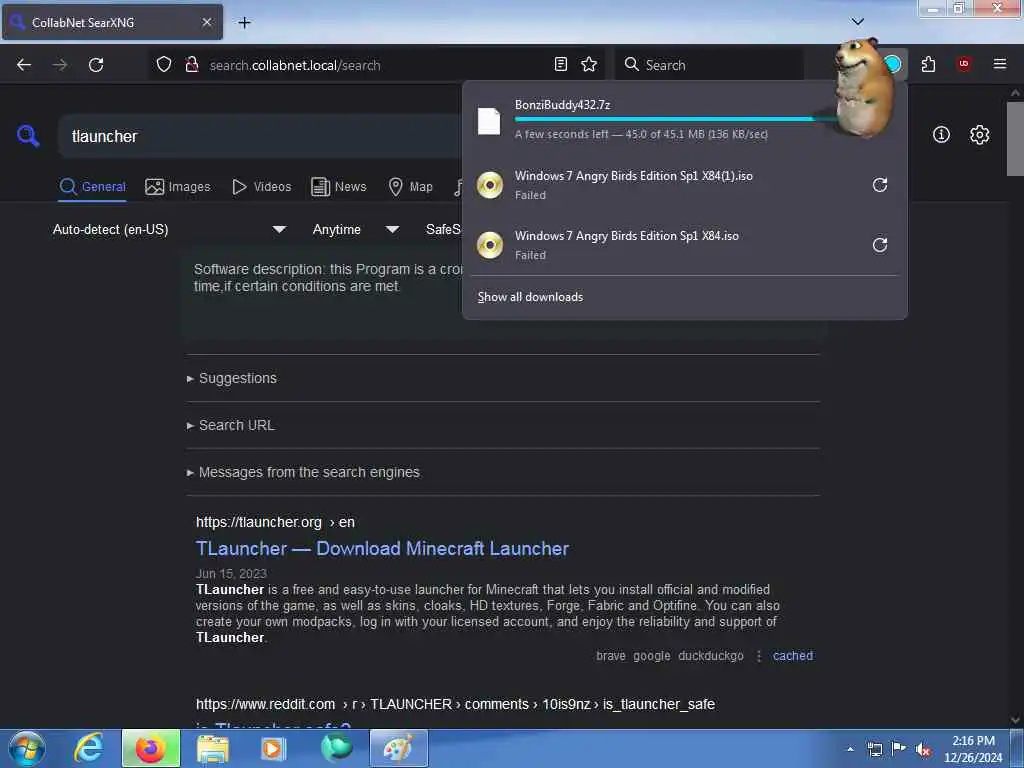Image resolution: width=1024 pixels, height=768 pixels.
Task: Click the taskbar clock 2:16 PM
Action: pos(973,749)
